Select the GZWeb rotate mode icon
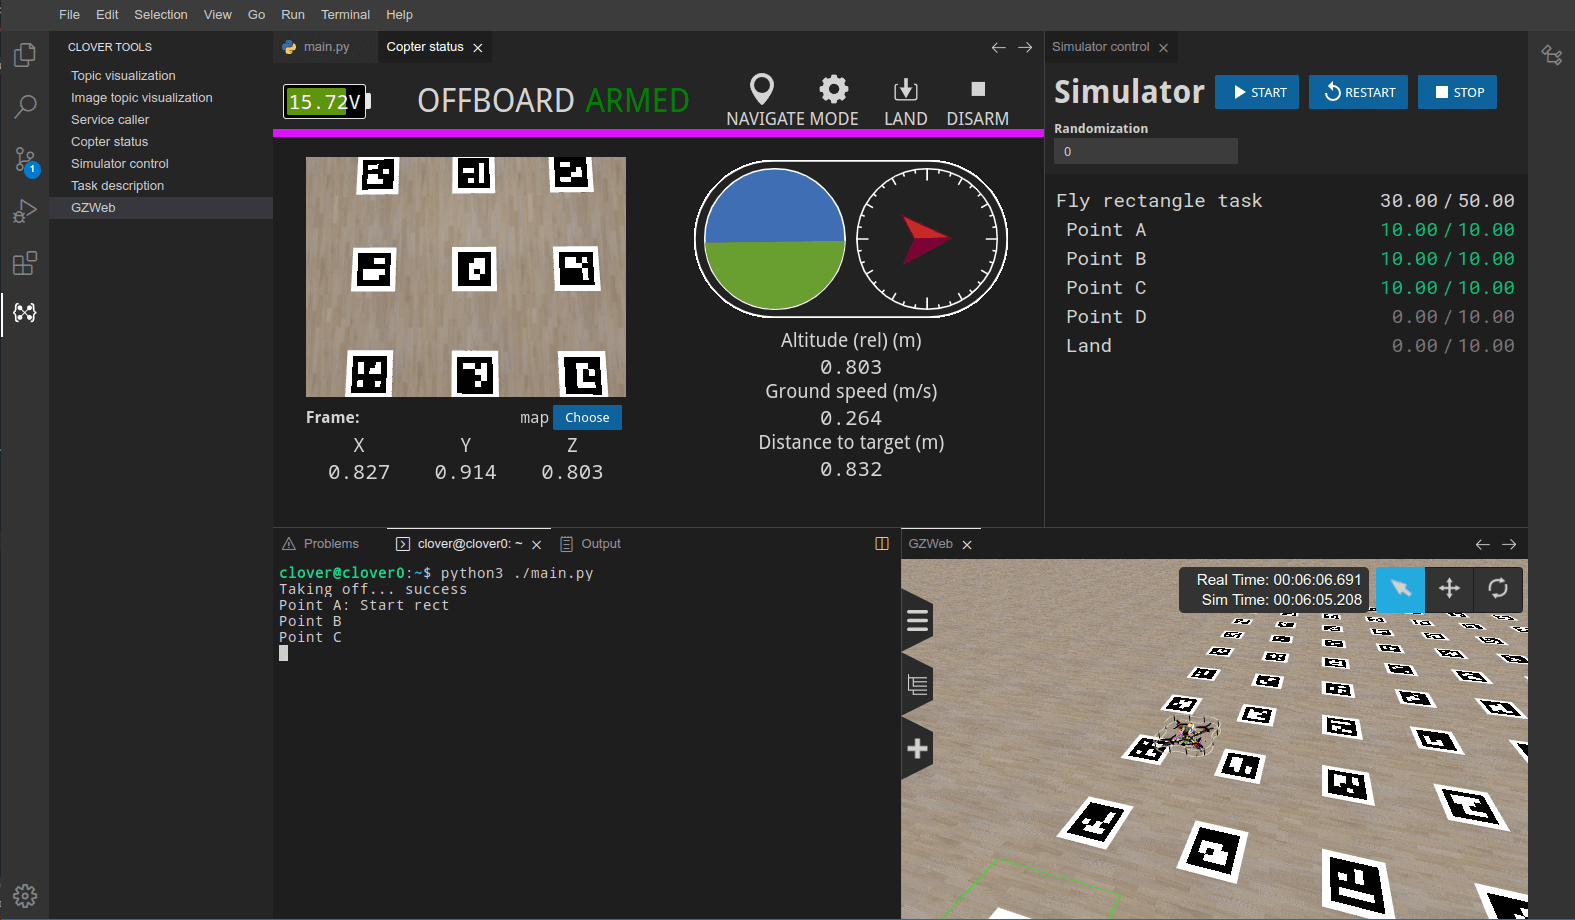 [1497, 589]
